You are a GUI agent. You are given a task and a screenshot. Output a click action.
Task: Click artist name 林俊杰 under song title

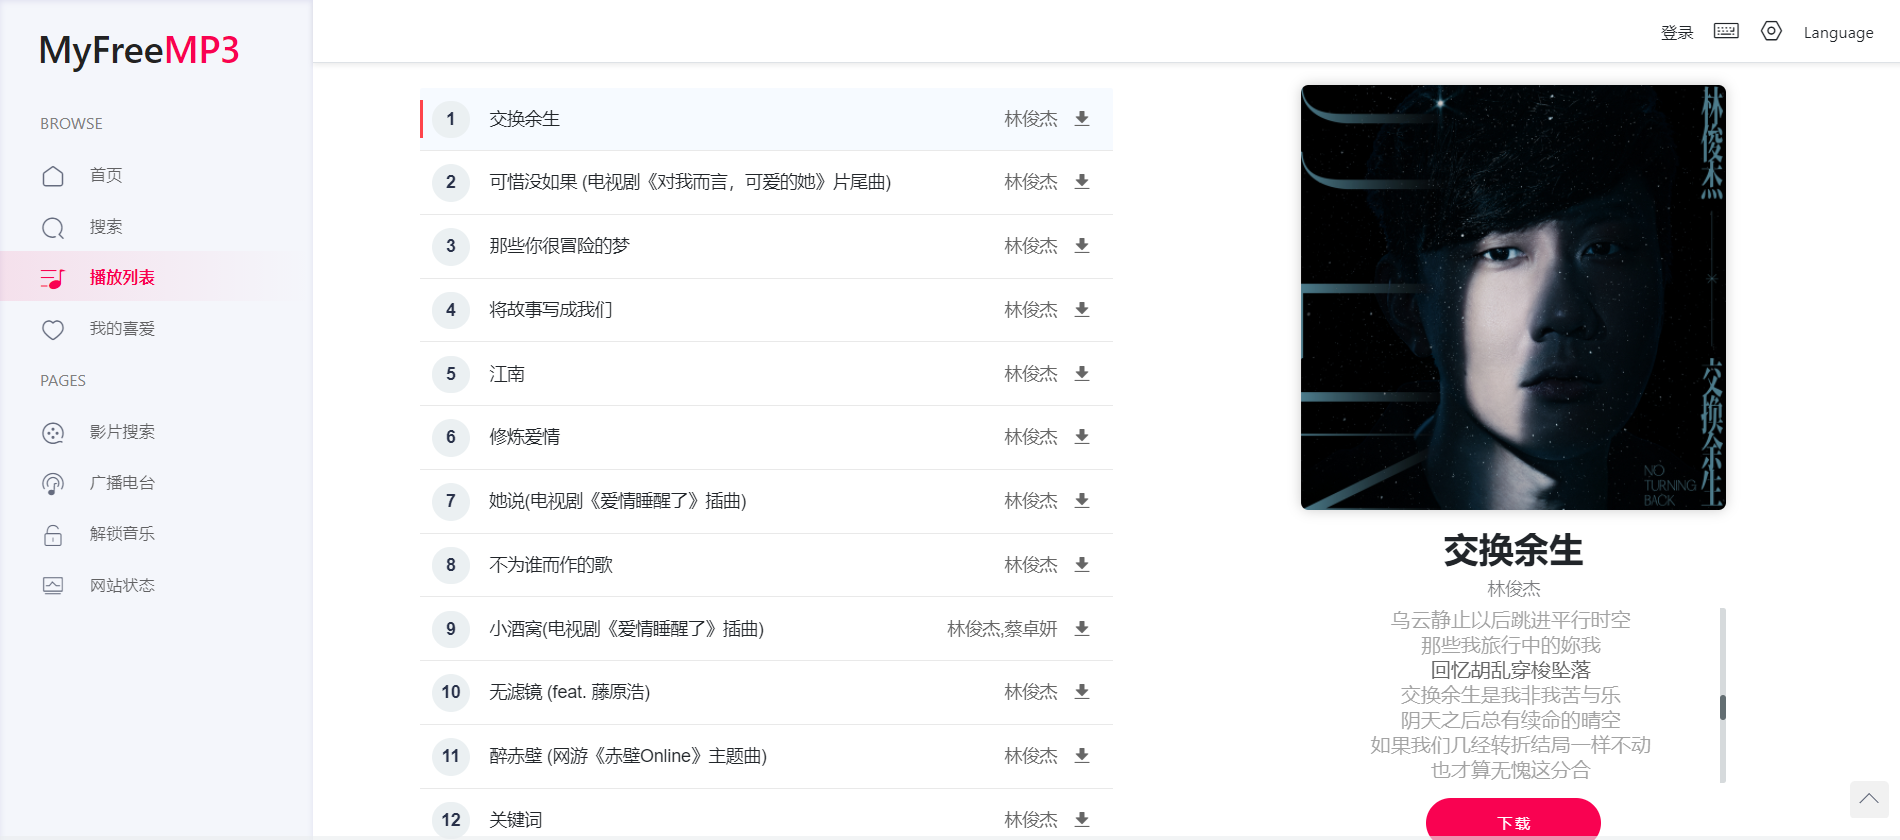(1513, 589)
